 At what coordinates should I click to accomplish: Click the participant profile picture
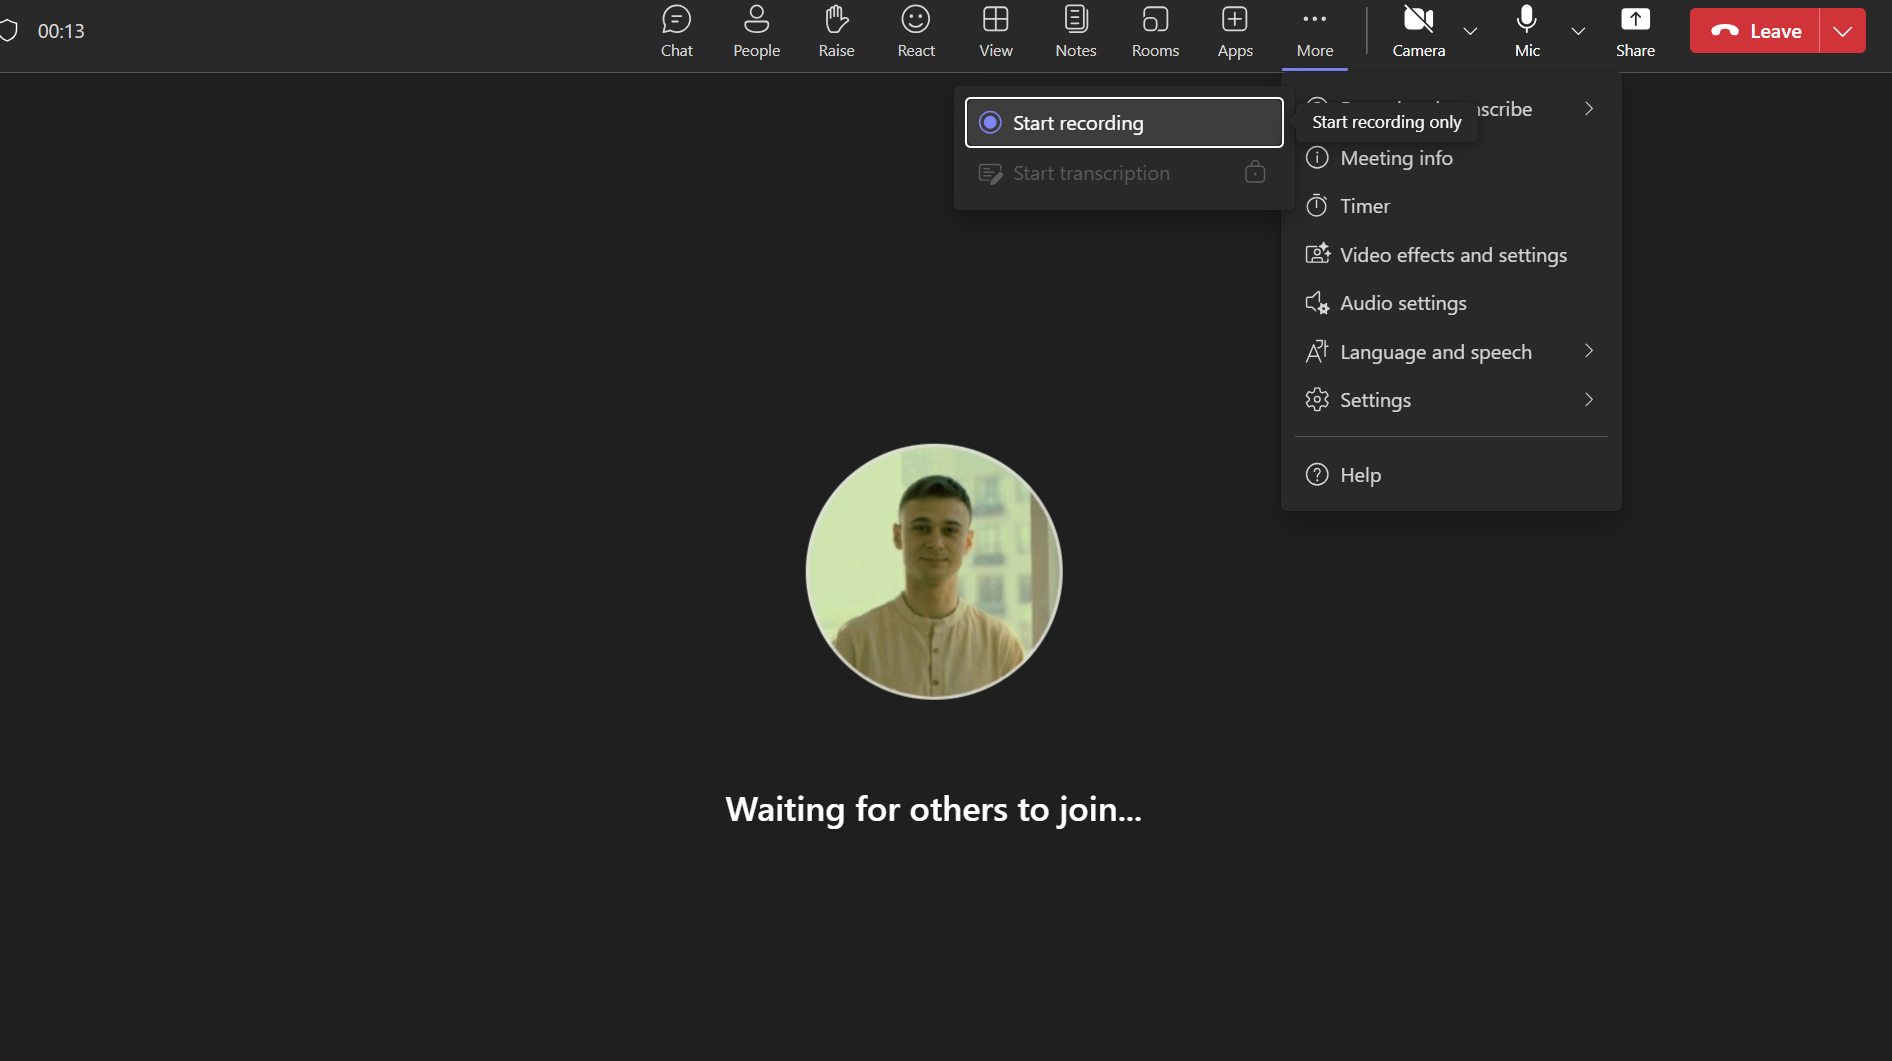(x=934, y=572)
